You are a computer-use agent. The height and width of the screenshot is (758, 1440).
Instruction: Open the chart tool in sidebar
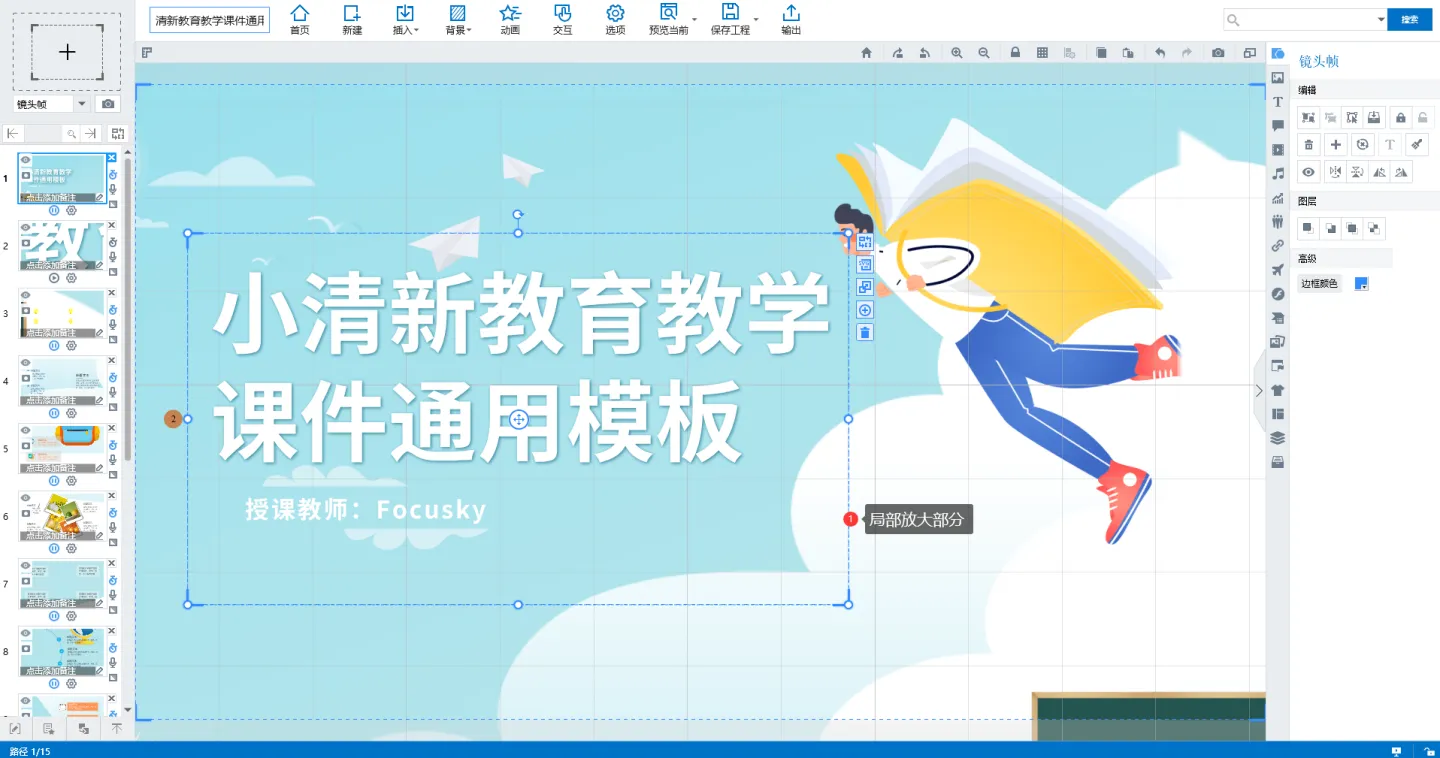click(x=1278, y=198)
